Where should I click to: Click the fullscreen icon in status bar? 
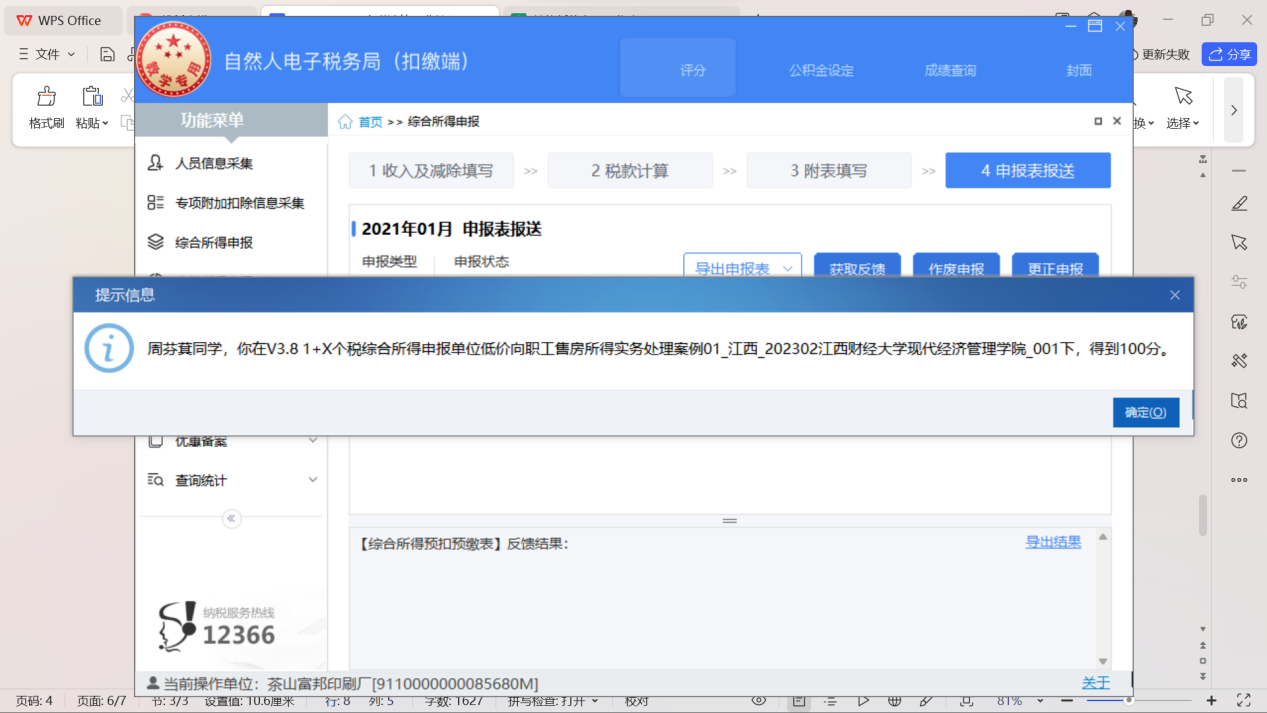(1243, 701)
